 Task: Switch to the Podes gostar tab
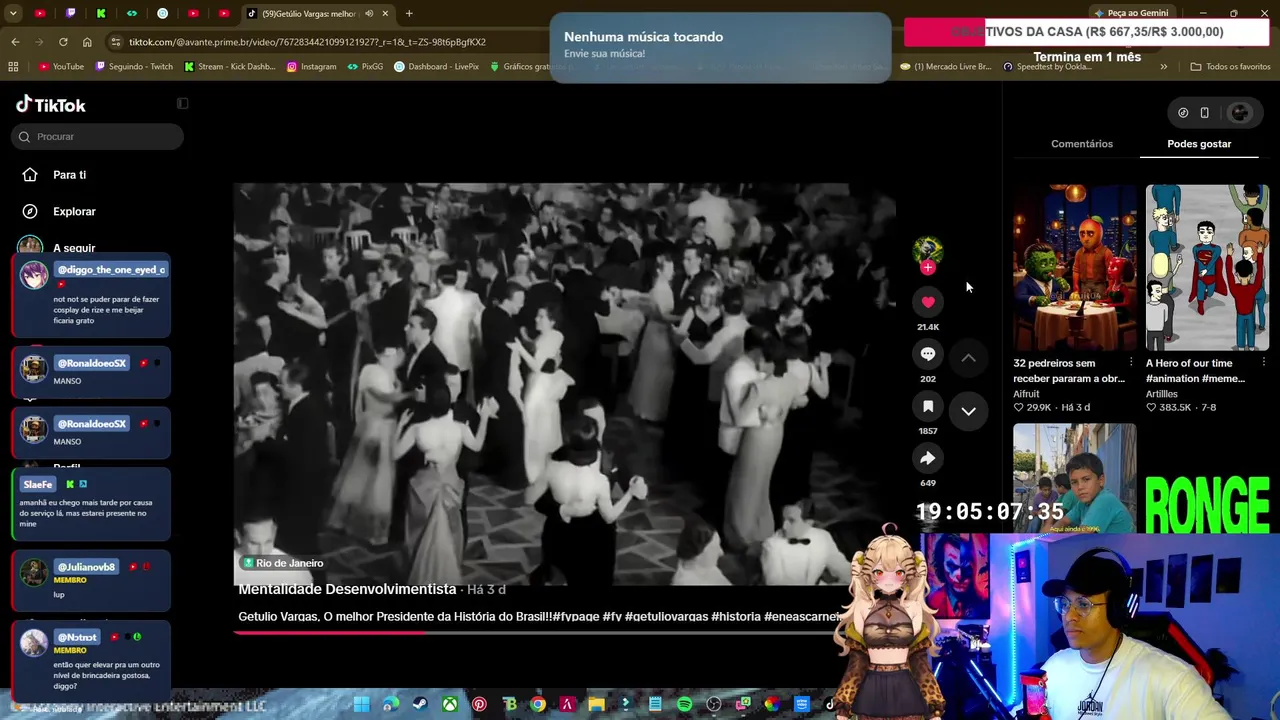tap(1199, 144)
